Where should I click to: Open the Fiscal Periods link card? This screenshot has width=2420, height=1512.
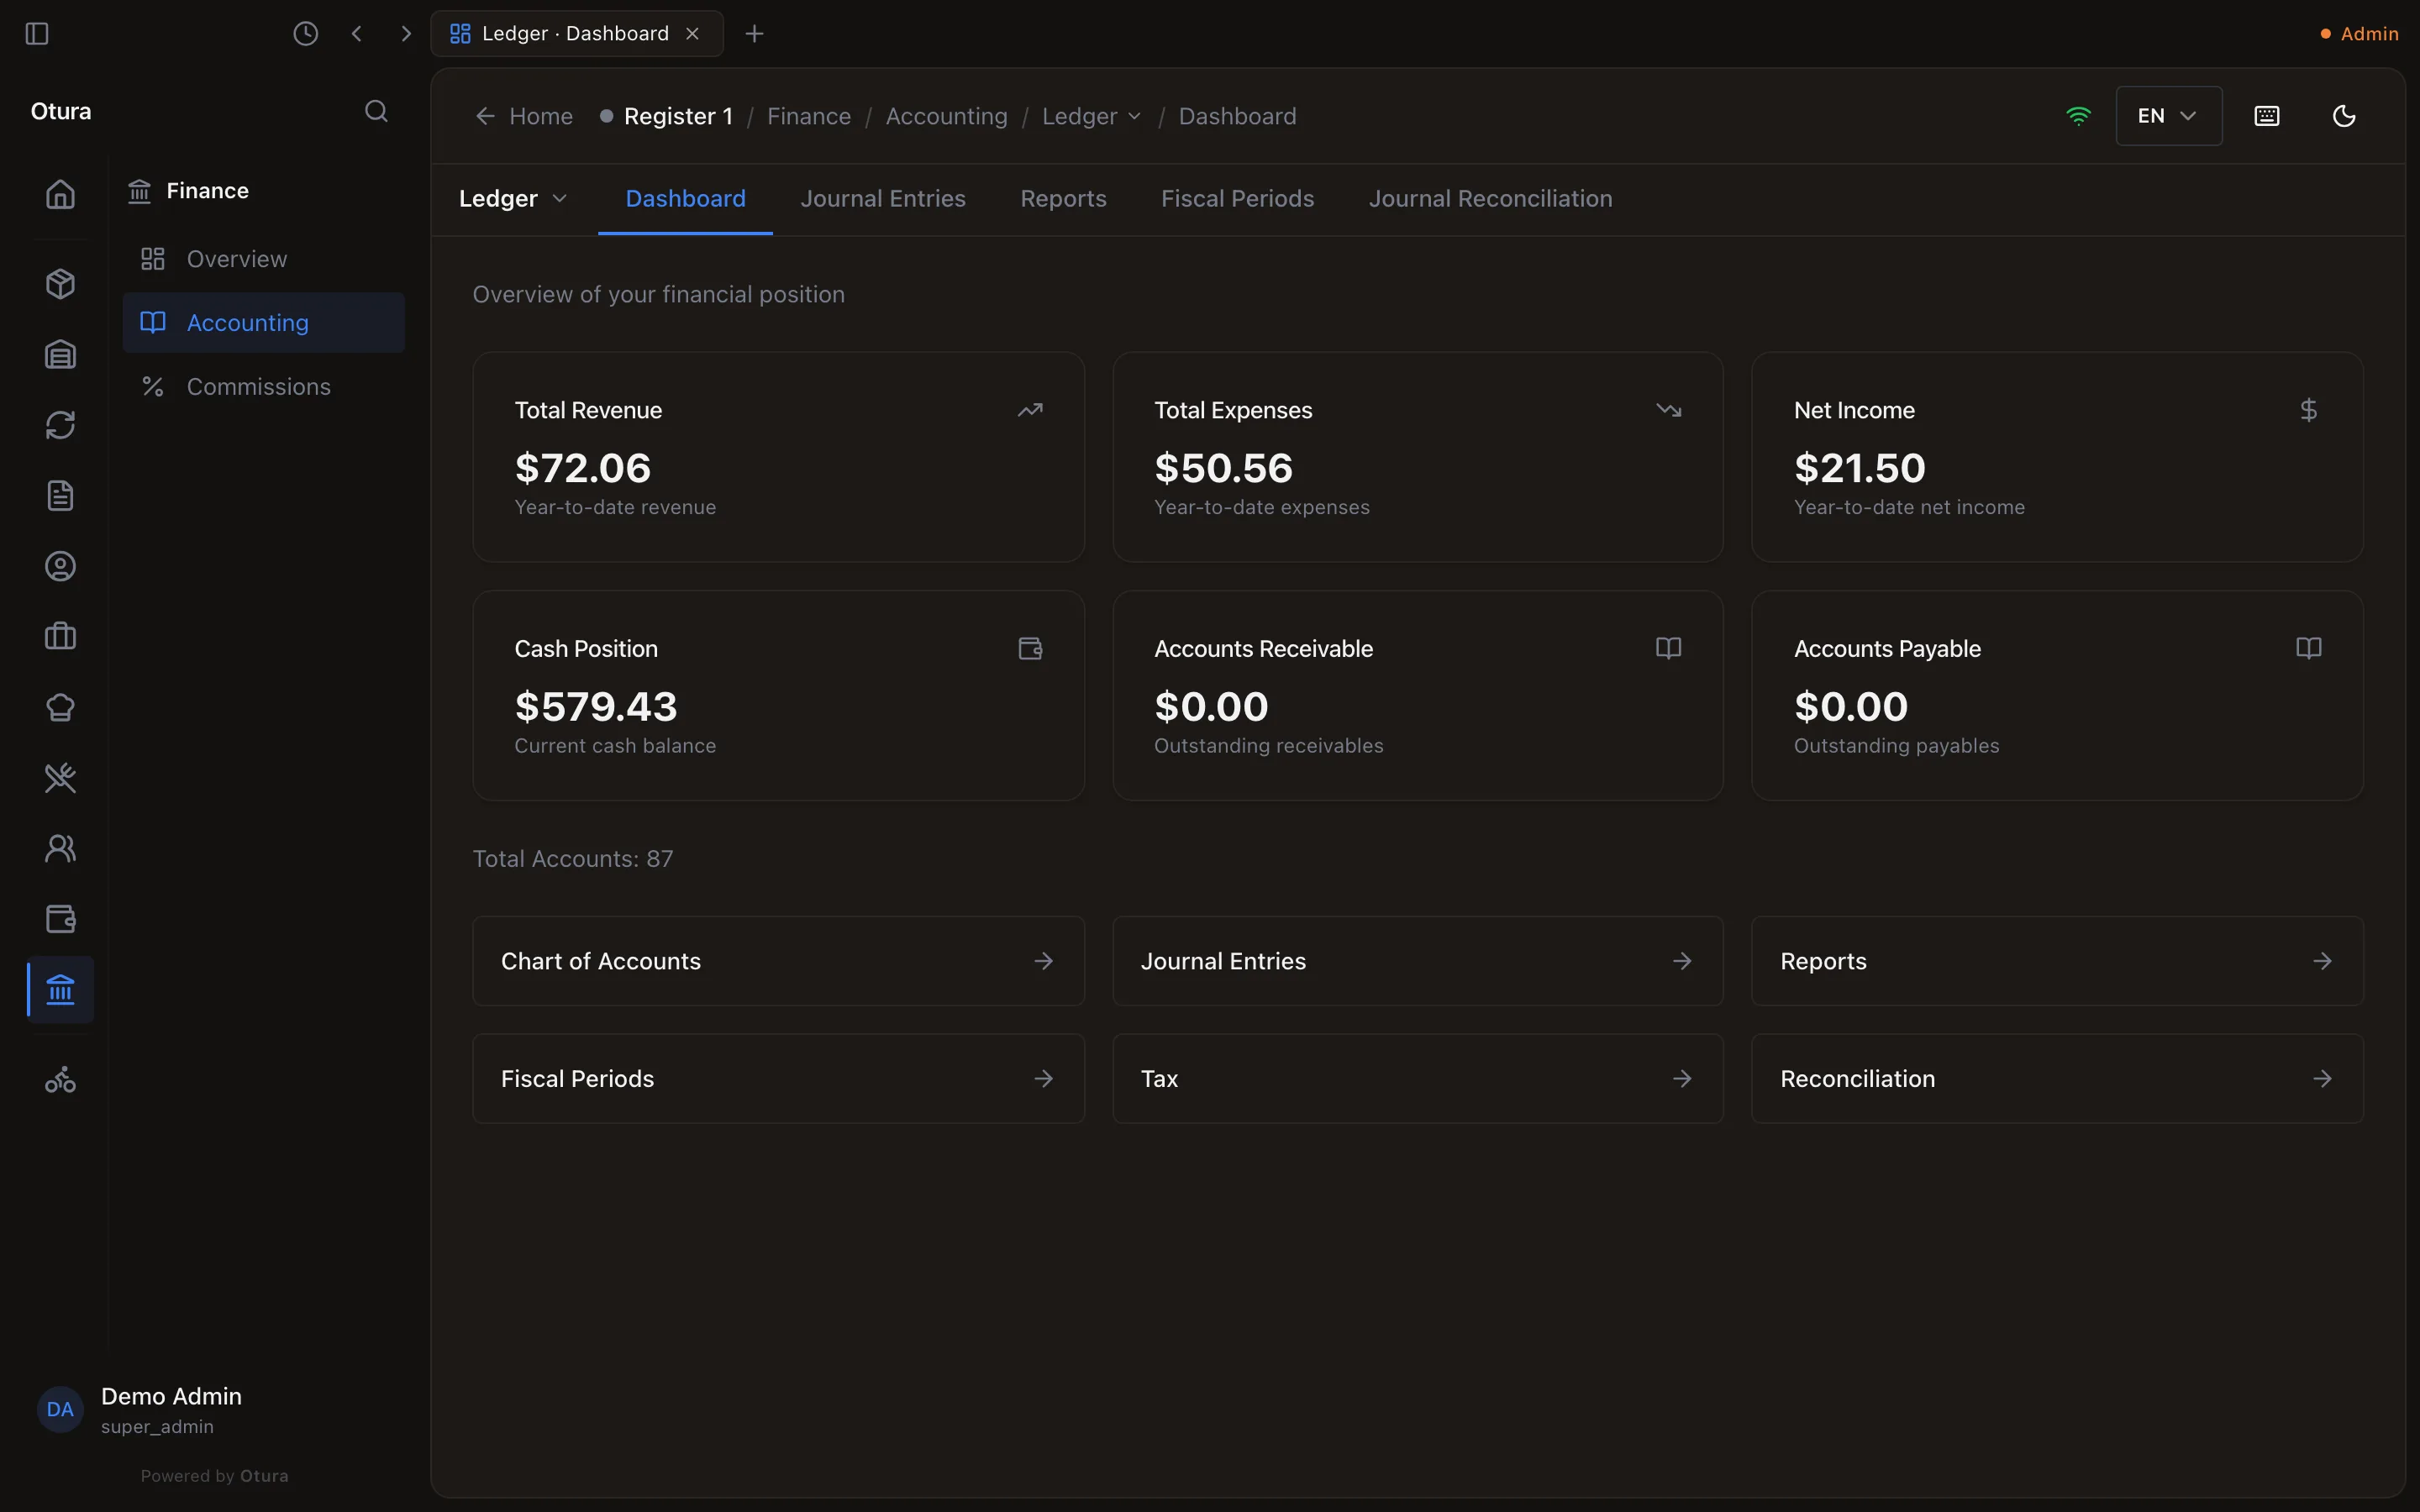point(778,1079)
